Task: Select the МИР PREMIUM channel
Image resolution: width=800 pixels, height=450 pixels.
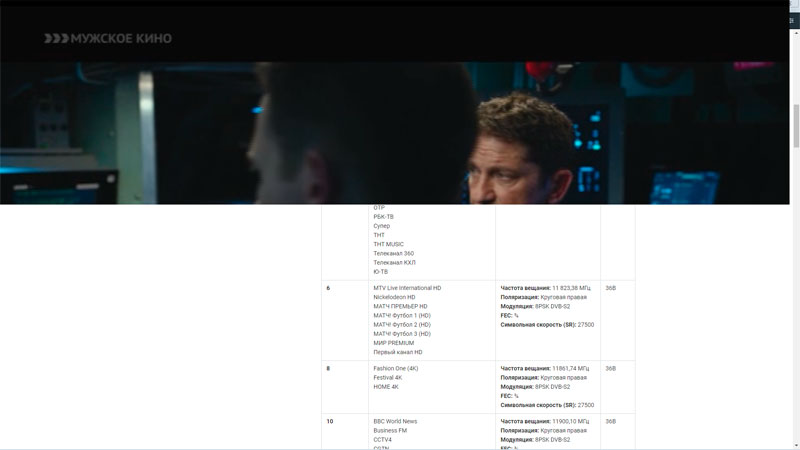Action: point(393,343)
